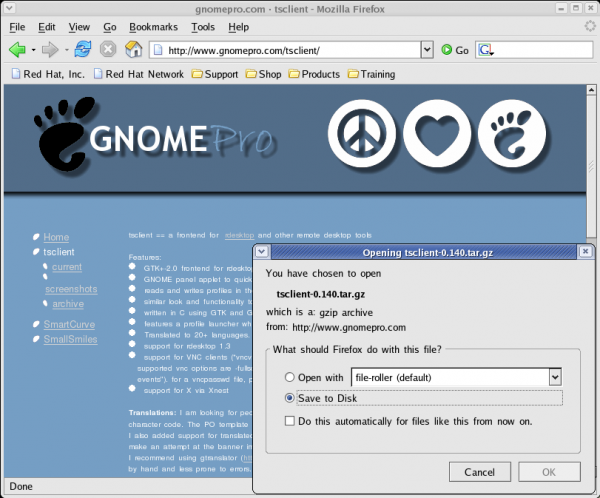This screenshot has height=498, width=600.
Task: Click the GNOME foot circle in the banner
Action: coord(512,134)
